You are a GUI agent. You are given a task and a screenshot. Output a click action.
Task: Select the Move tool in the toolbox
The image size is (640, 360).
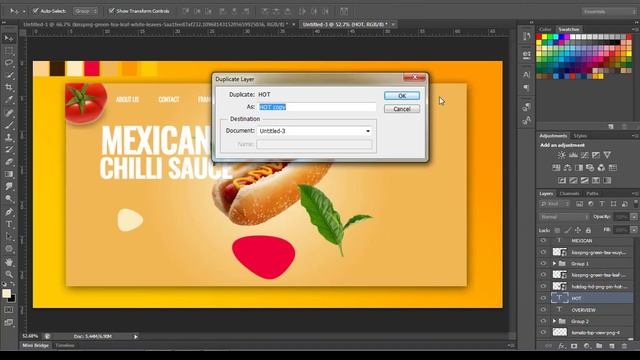point(9,38)
